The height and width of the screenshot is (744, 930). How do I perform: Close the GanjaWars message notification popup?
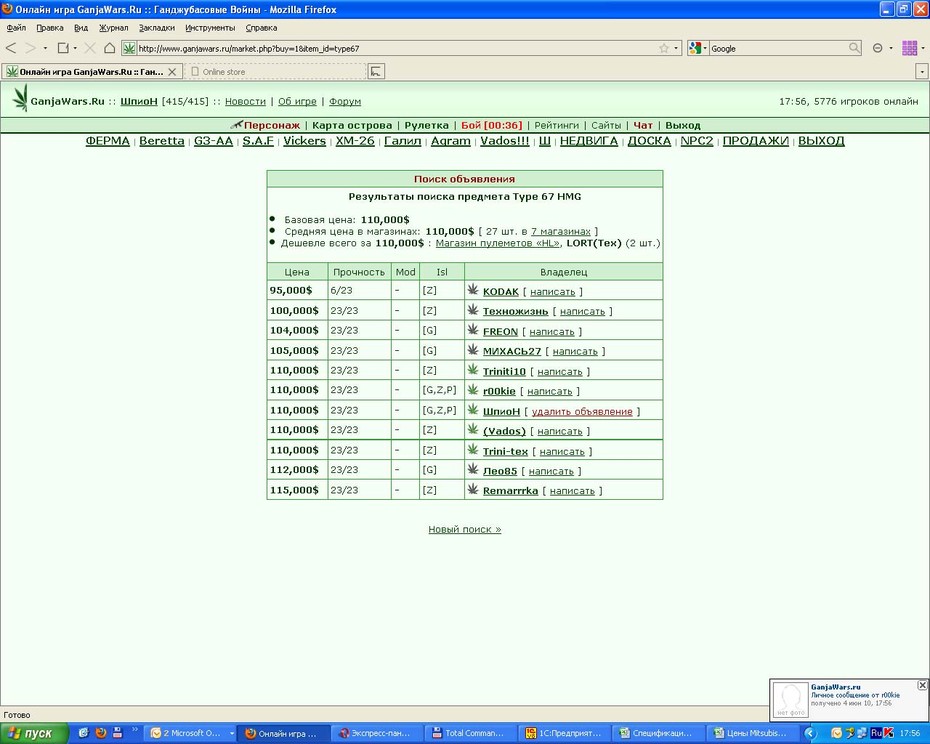(922, 685)
